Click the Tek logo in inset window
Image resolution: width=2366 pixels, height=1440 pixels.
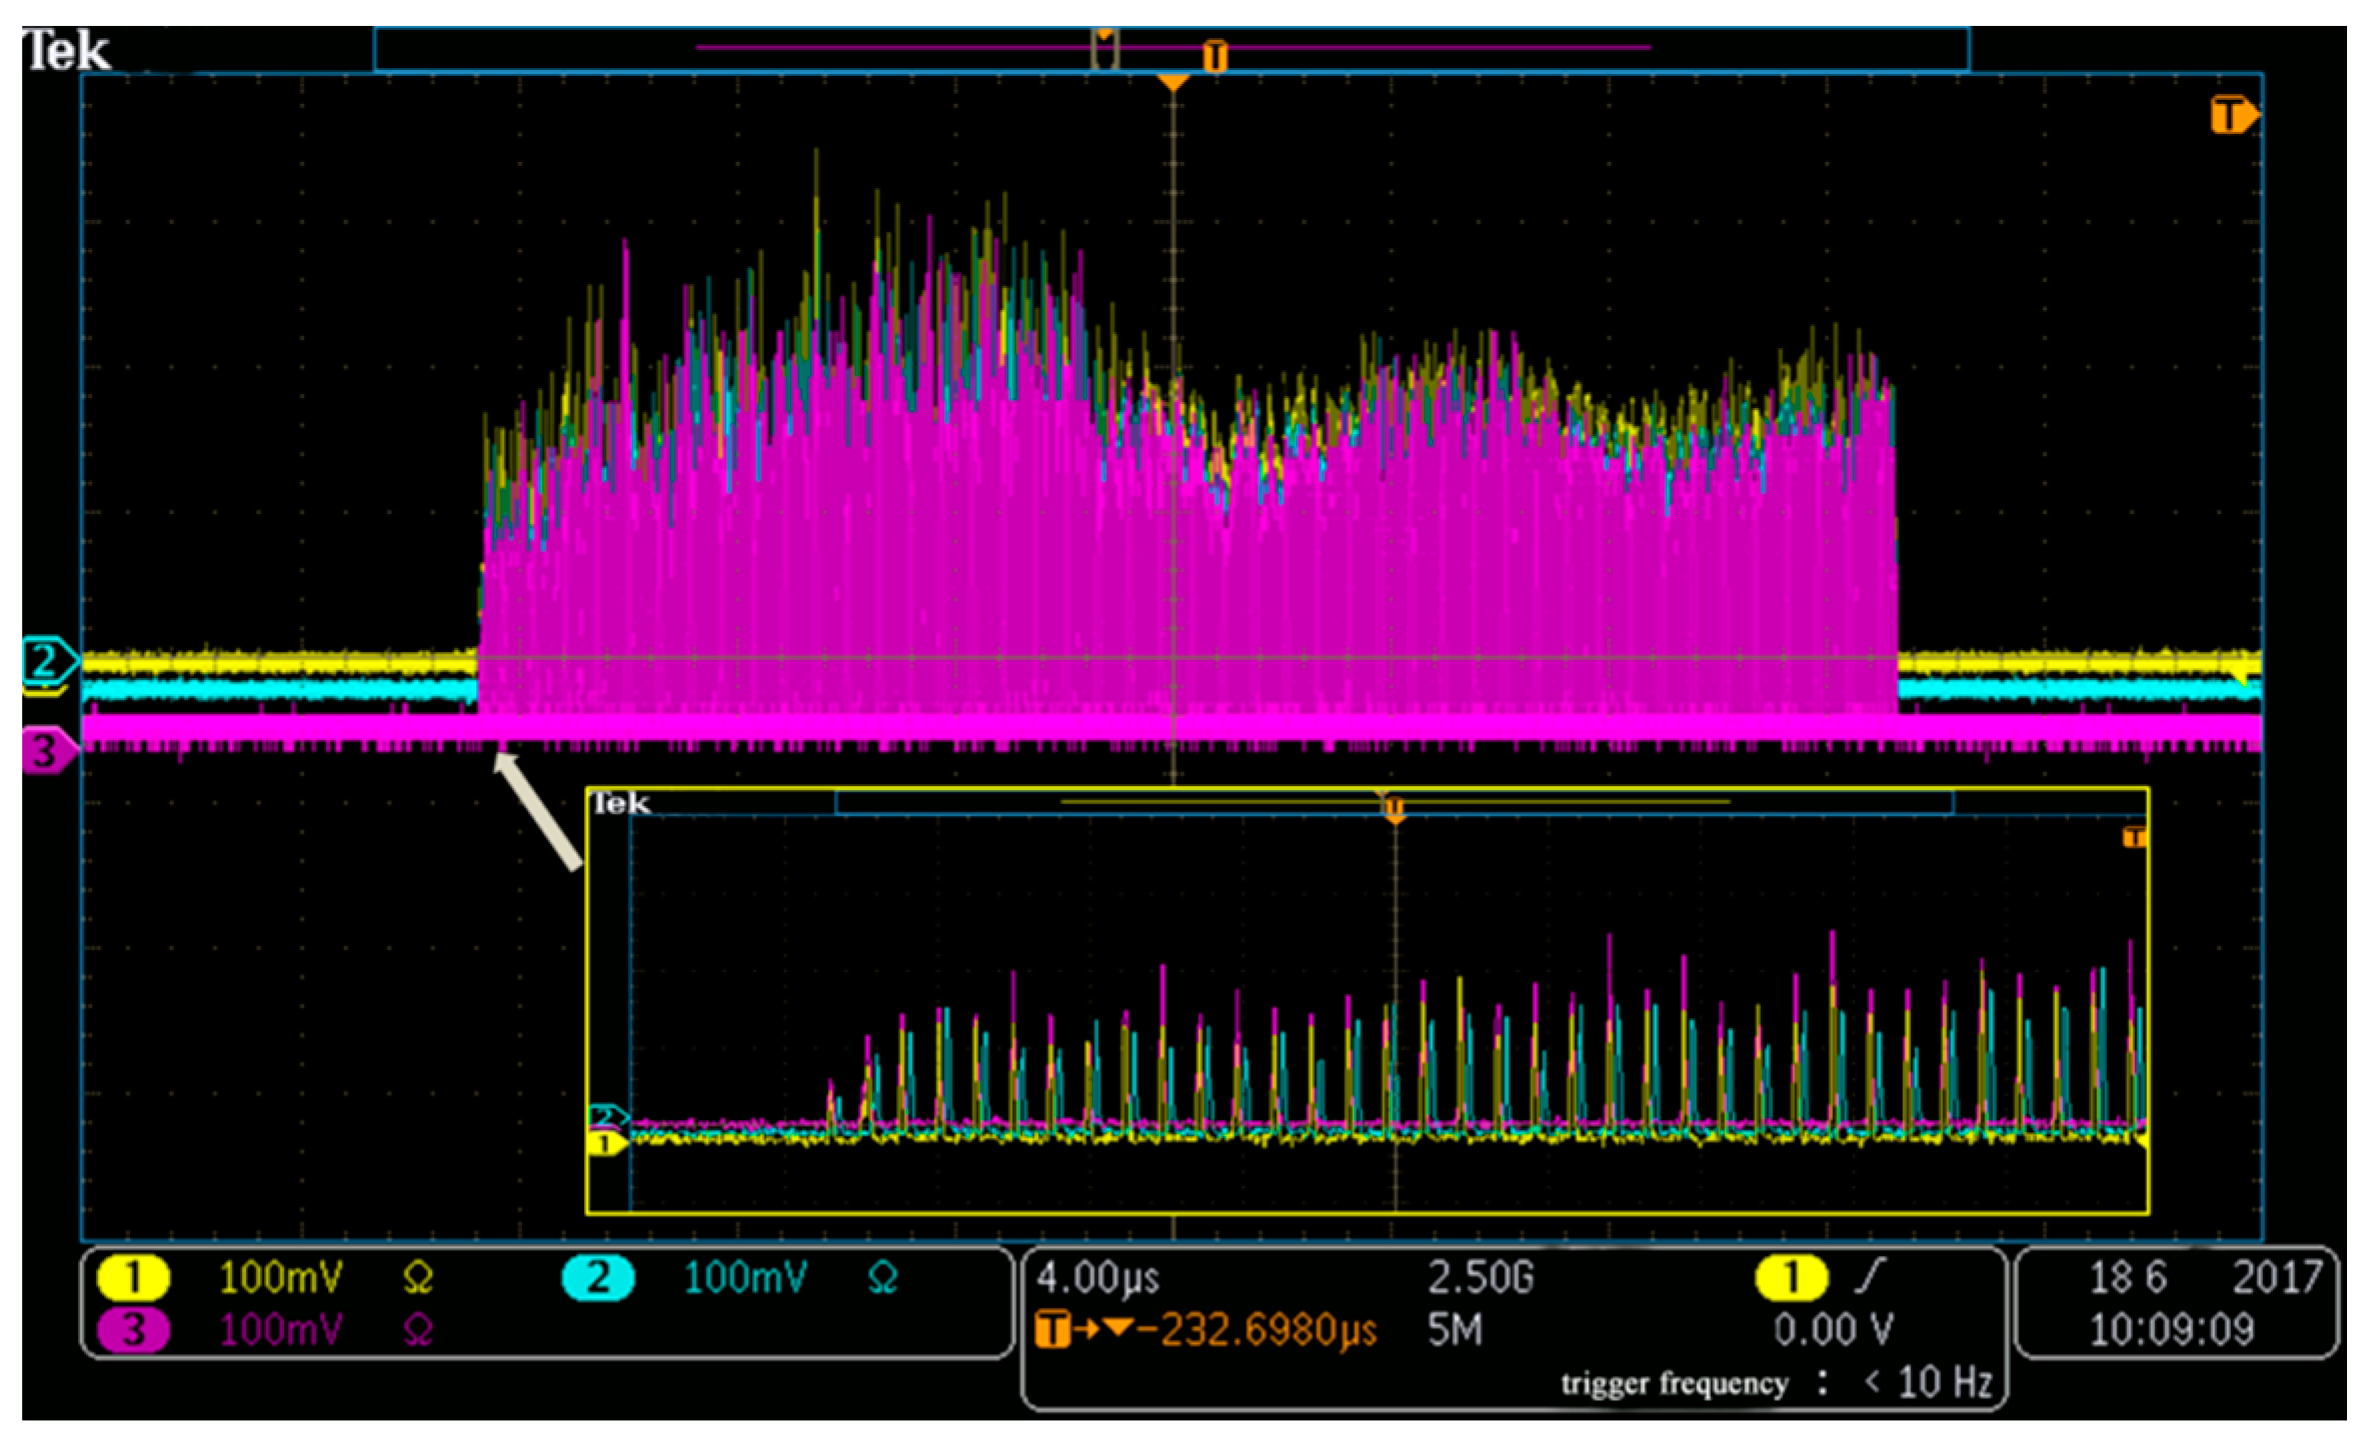620,803
